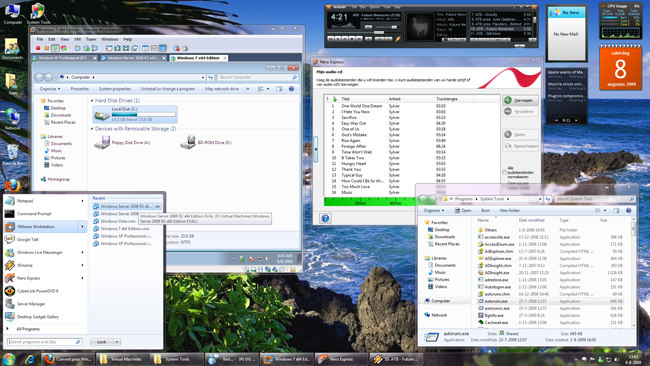Click the Toevoegen button in Nero Express
Image resolution: width=650 pixels, height=366 pixels.
click(521, 100)
